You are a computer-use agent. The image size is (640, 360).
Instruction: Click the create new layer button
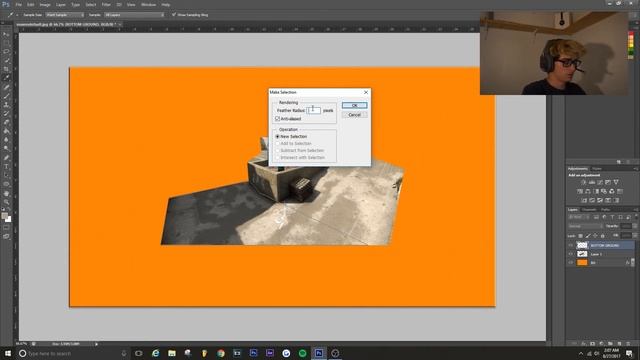[x=619, y=344]
